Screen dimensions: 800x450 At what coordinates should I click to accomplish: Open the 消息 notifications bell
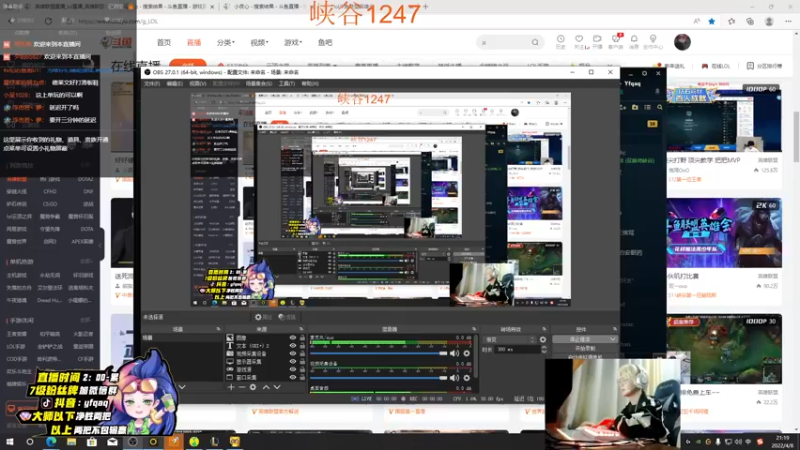634,42
